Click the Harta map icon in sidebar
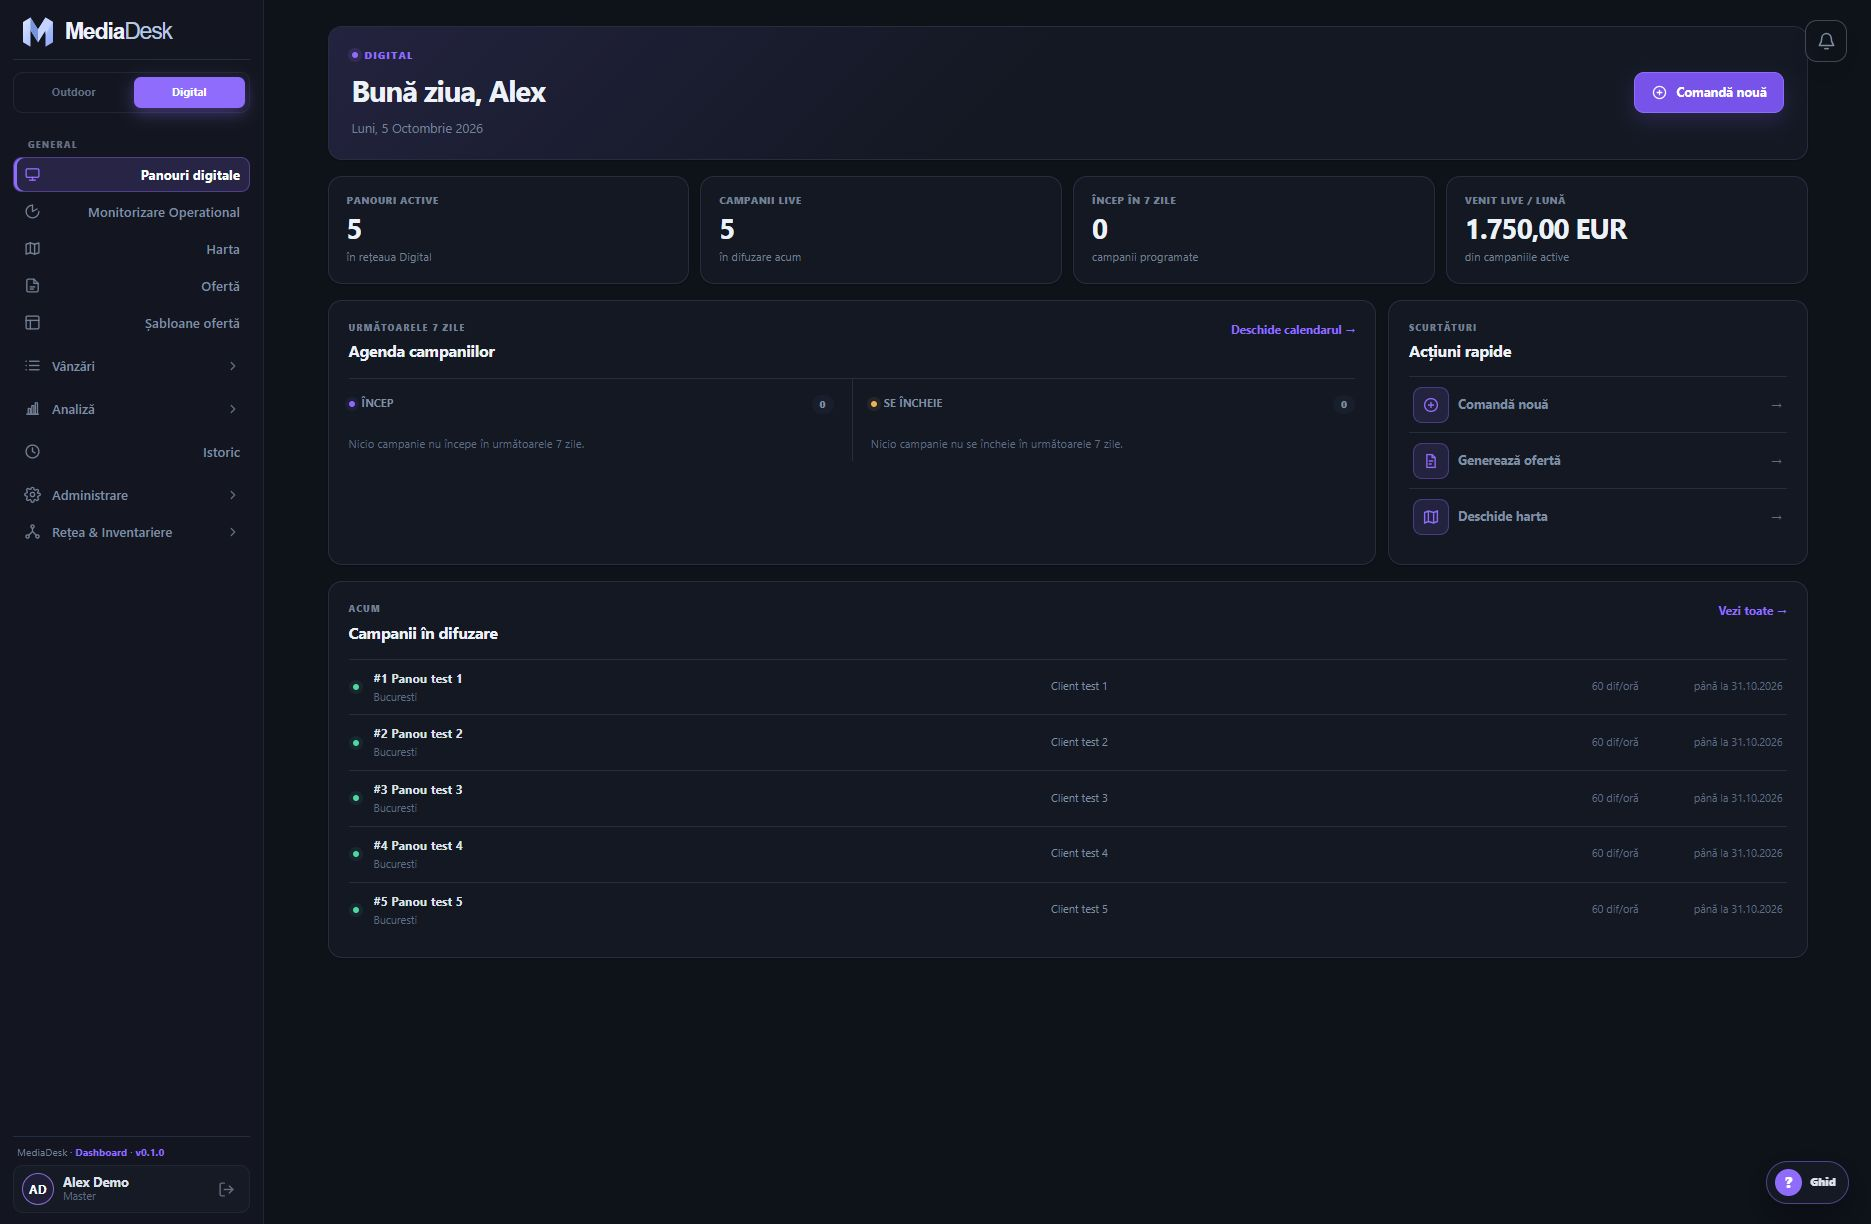This screenshot has height=1224, width=1871. tap(33, 249)
